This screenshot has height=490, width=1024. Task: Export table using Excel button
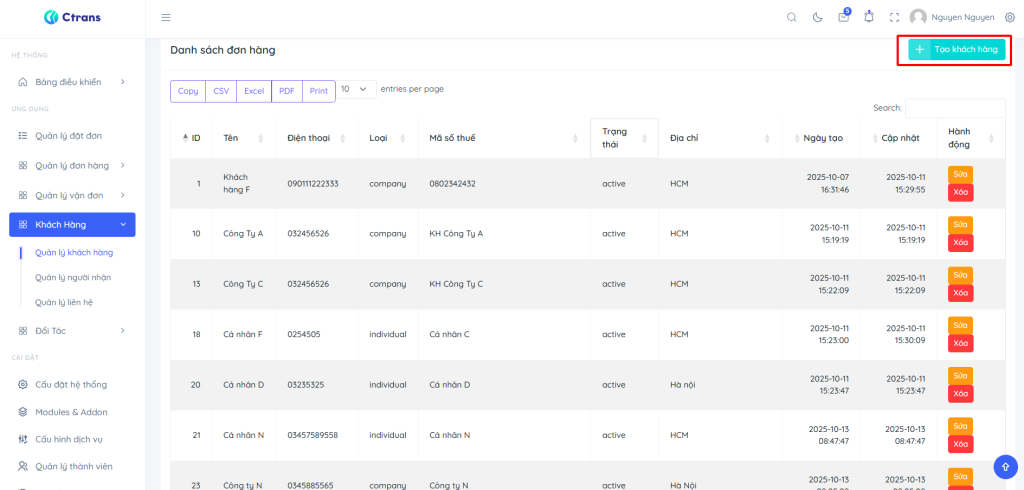(x=254, y=91)
